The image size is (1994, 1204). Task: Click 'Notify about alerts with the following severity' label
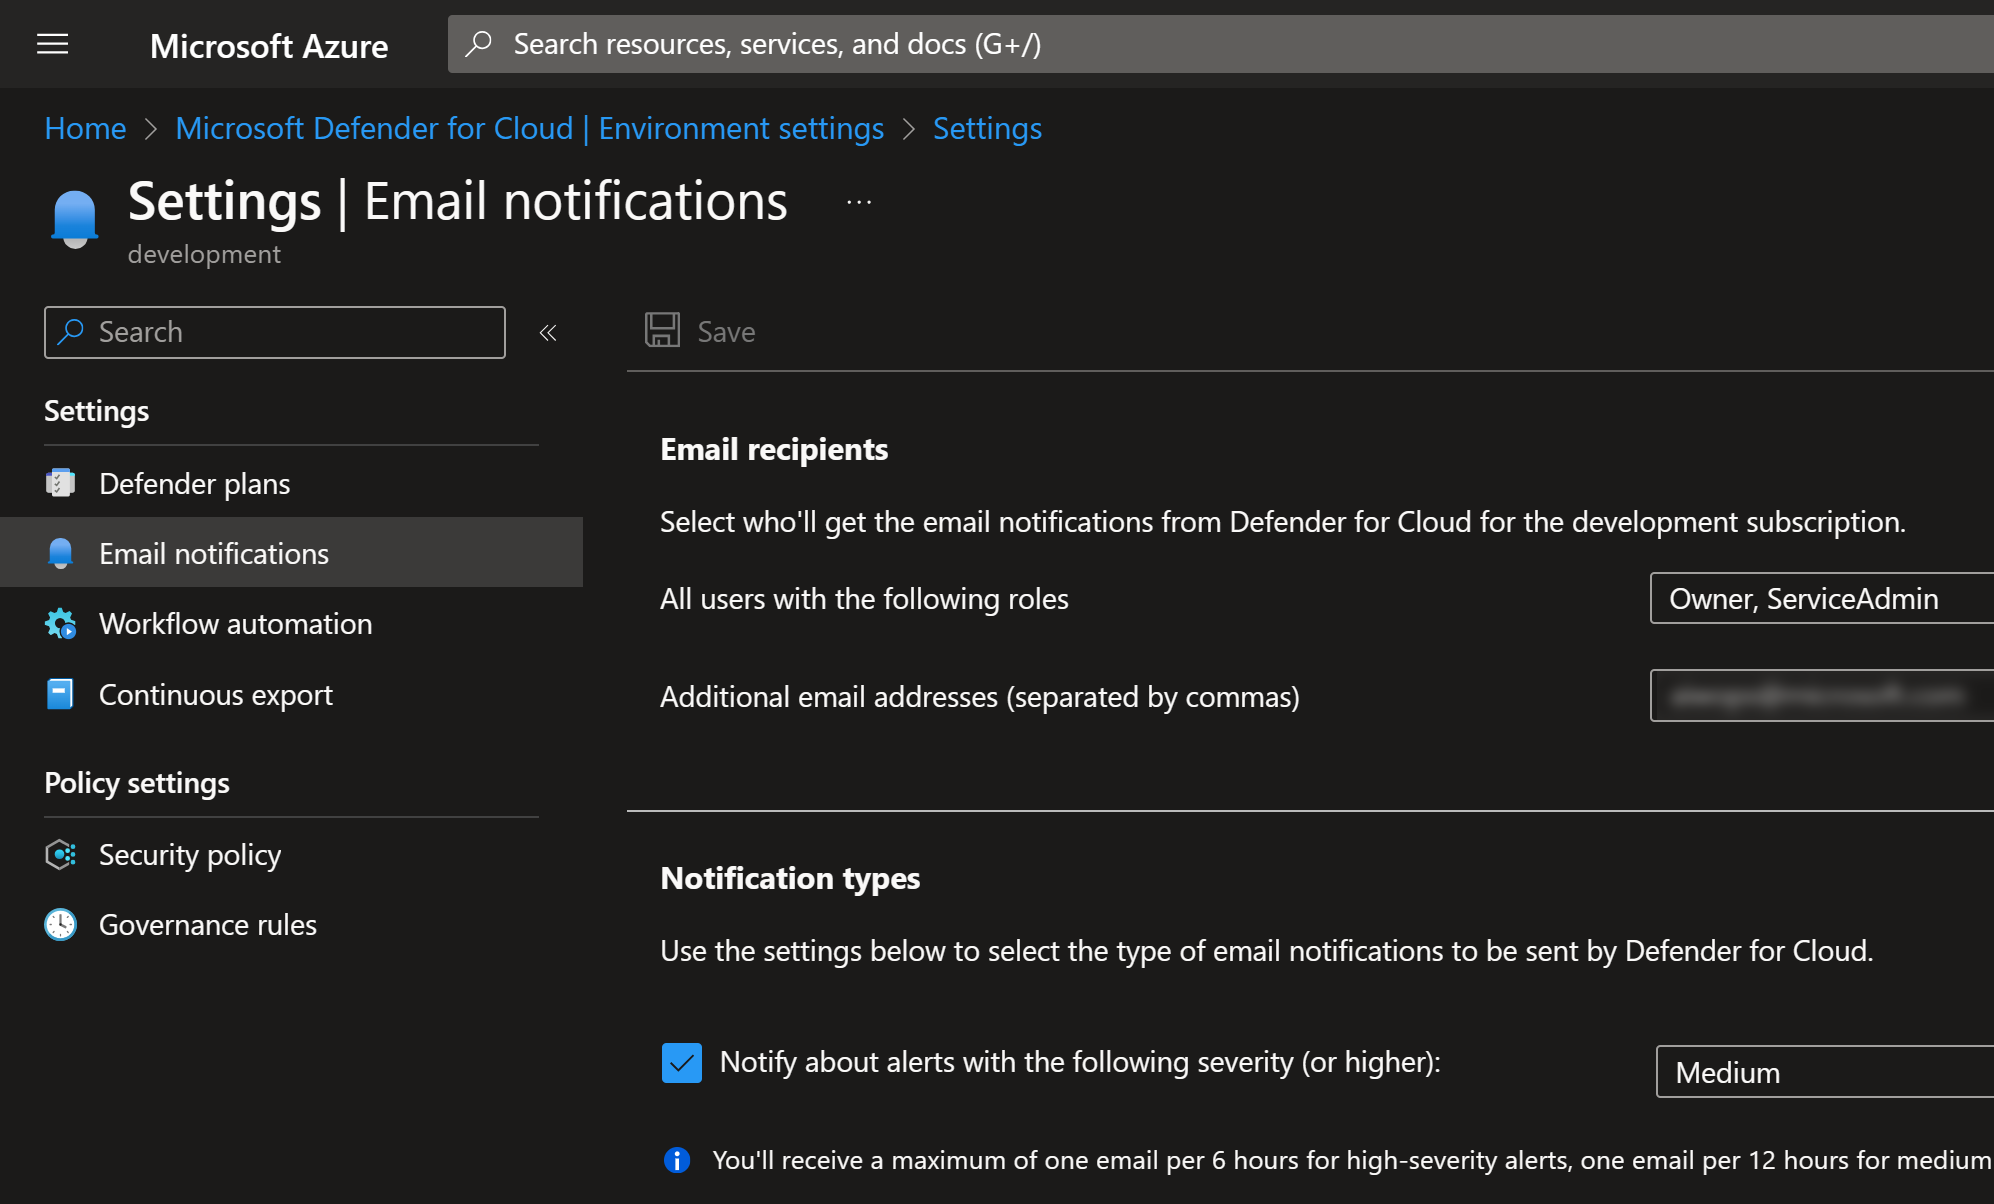coord(1080,1062)
